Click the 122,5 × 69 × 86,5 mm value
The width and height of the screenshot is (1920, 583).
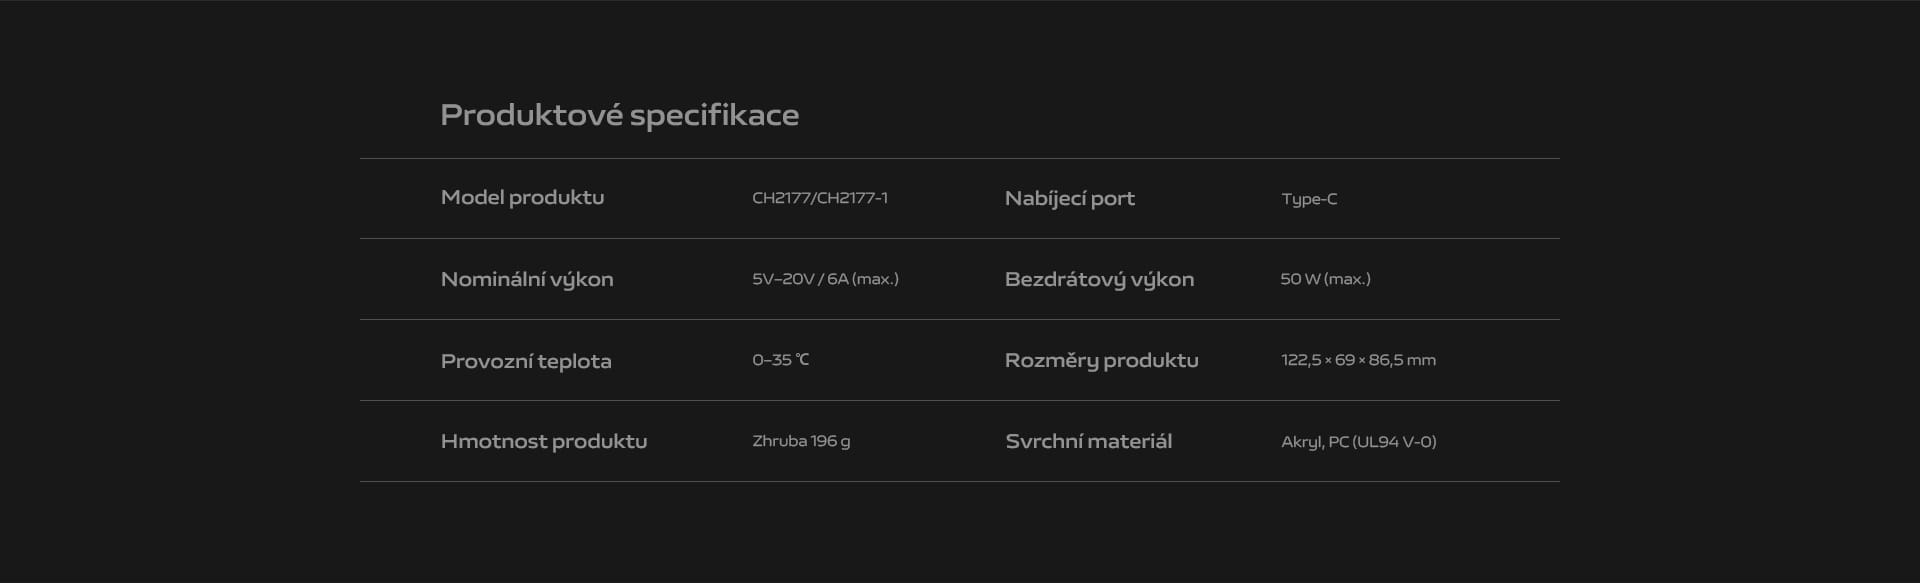(x=1358, y=360)
